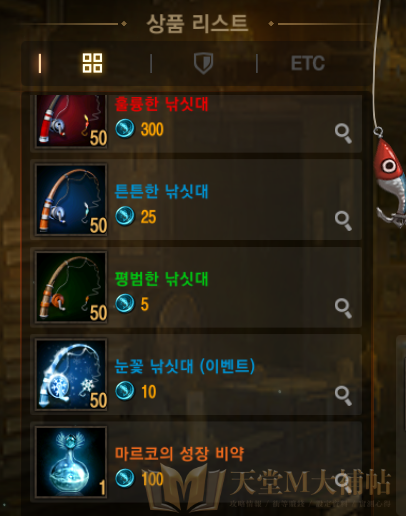Choose the blue growth potion image
406x516 pixels.
[x=71, y=462]
